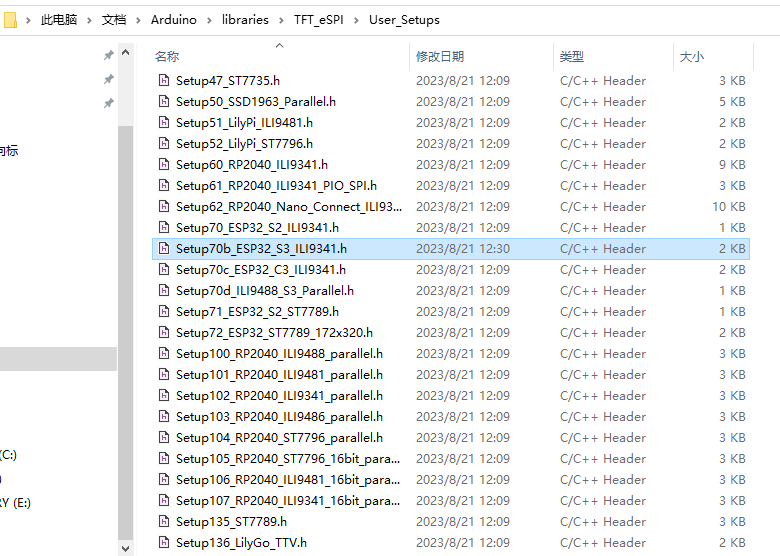Screen dimensions: 780x556
Task: Click the Setup136_LilyGo_TTV.h file icon
Action: [164, 543]
